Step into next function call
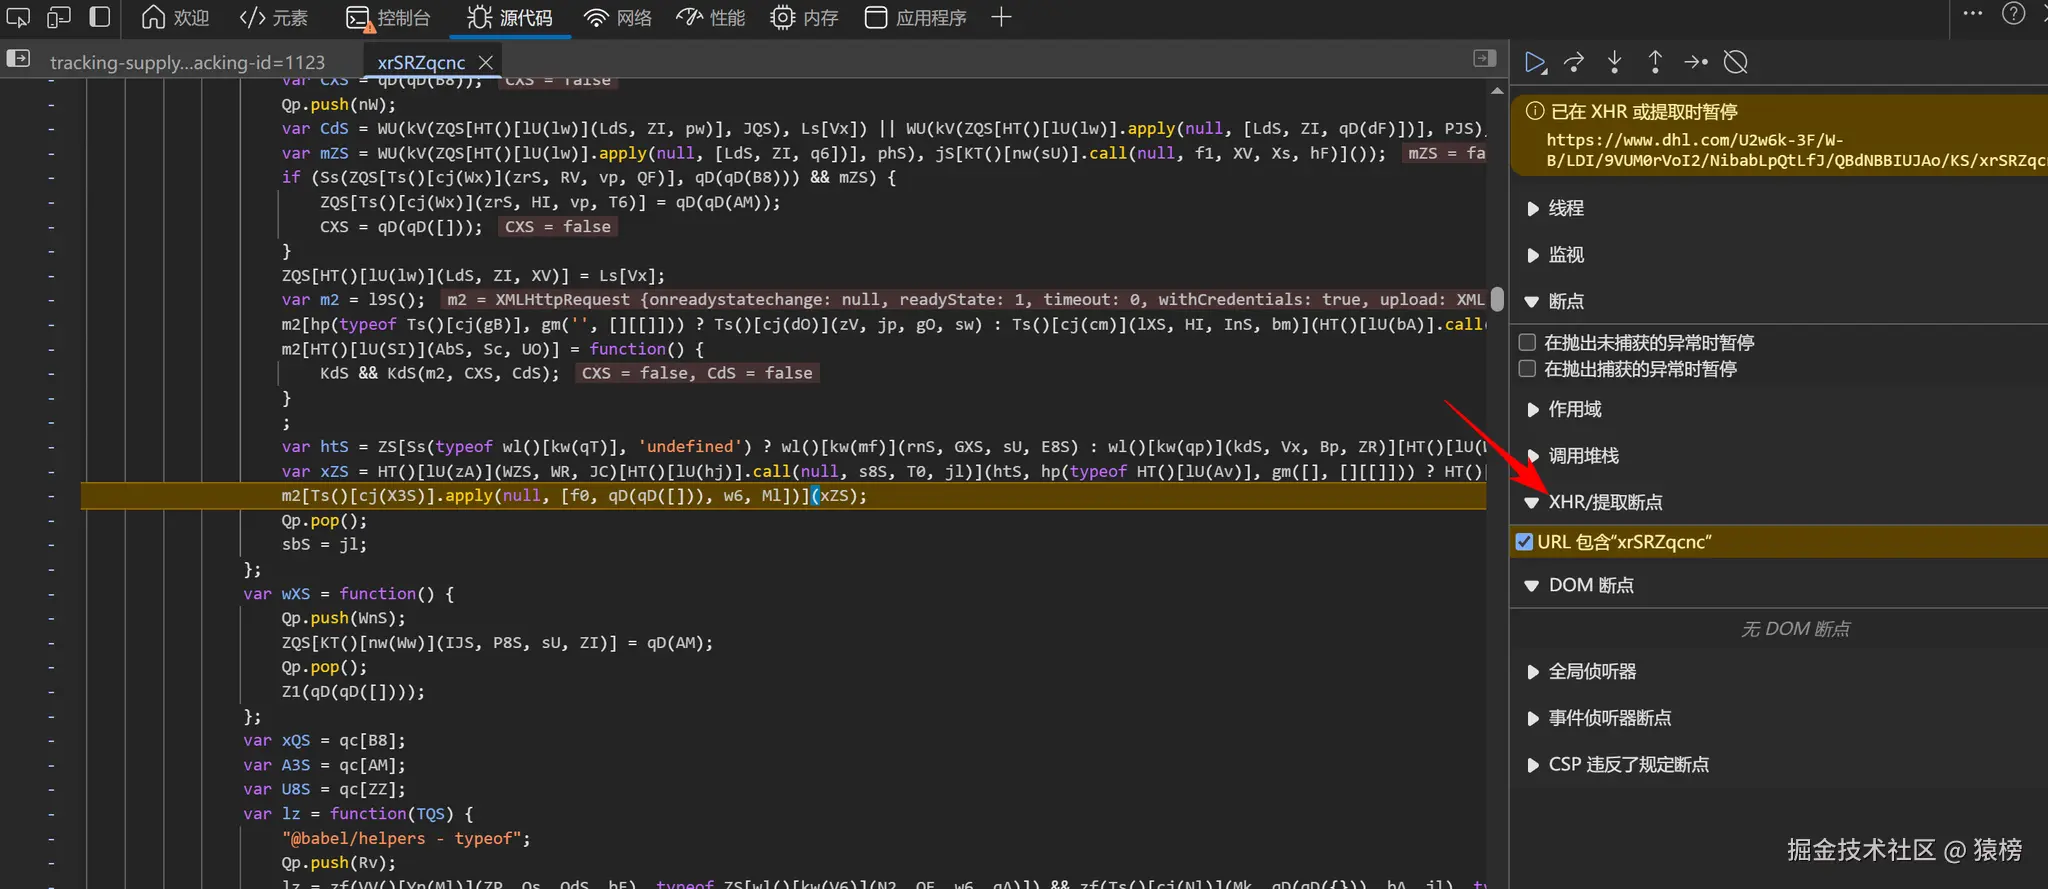 [1614, 62]
